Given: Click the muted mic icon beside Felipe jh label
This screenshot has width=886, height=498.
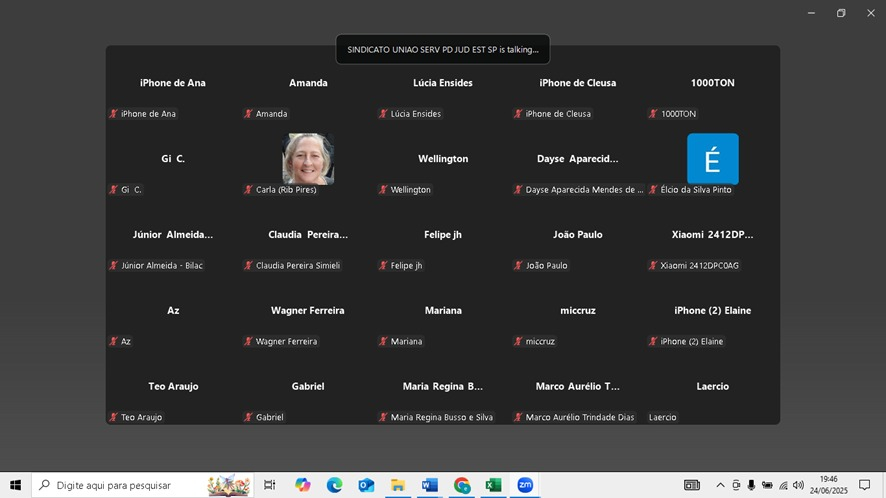Looking at the screenshot, I should (384, 265).
